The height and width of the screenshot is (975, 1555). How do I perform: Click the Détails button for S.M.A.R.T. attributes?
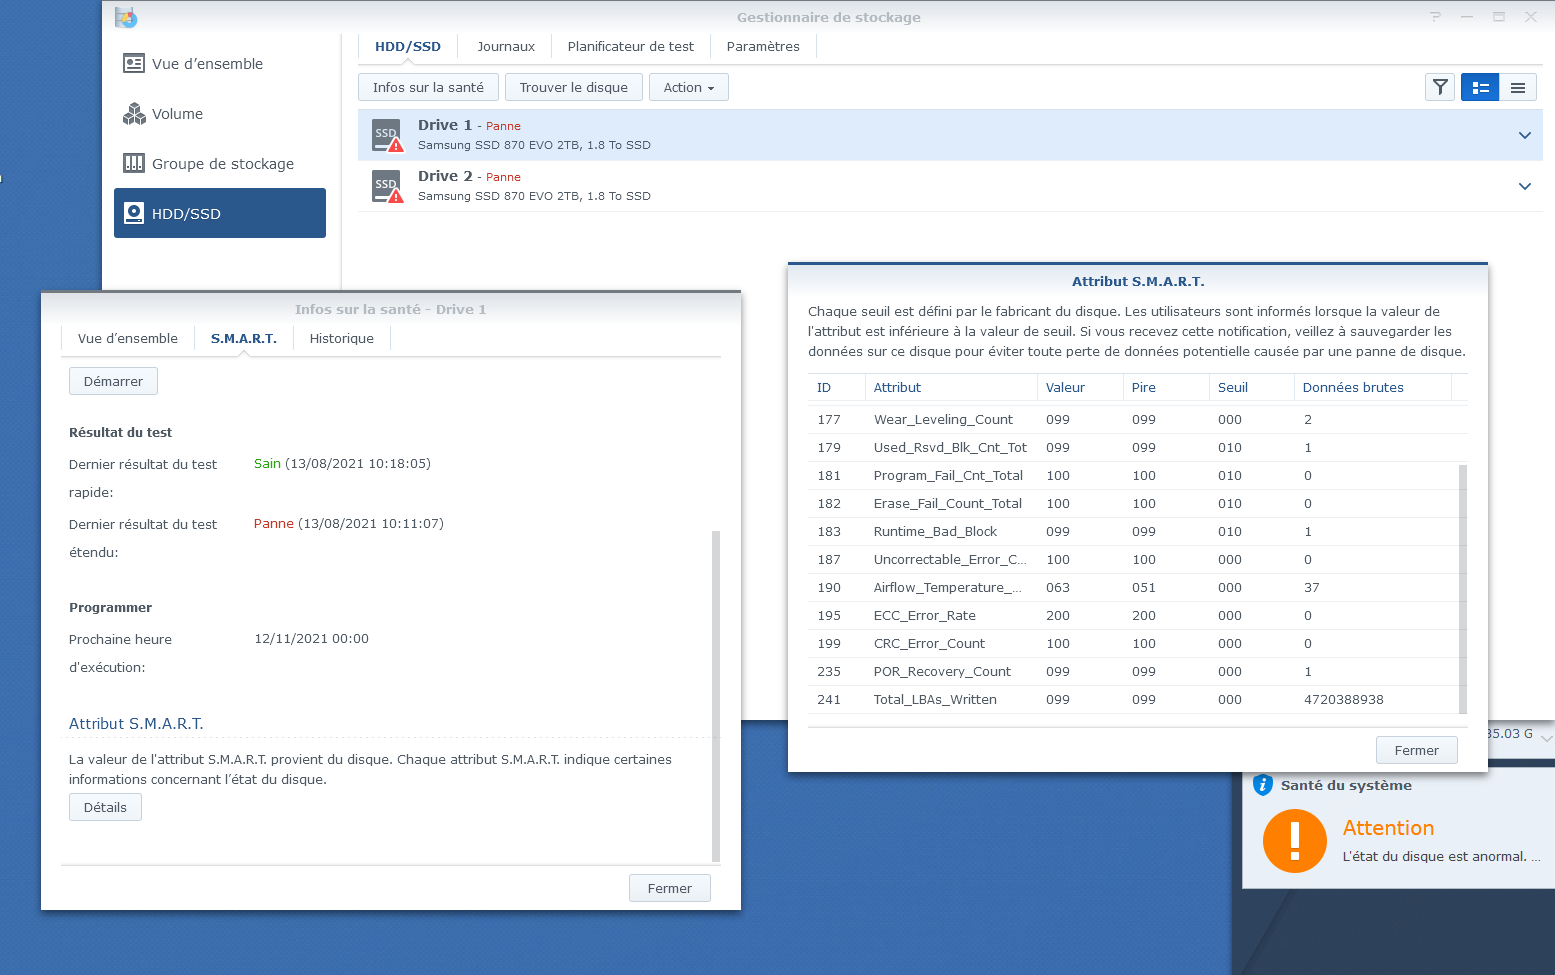105,808
